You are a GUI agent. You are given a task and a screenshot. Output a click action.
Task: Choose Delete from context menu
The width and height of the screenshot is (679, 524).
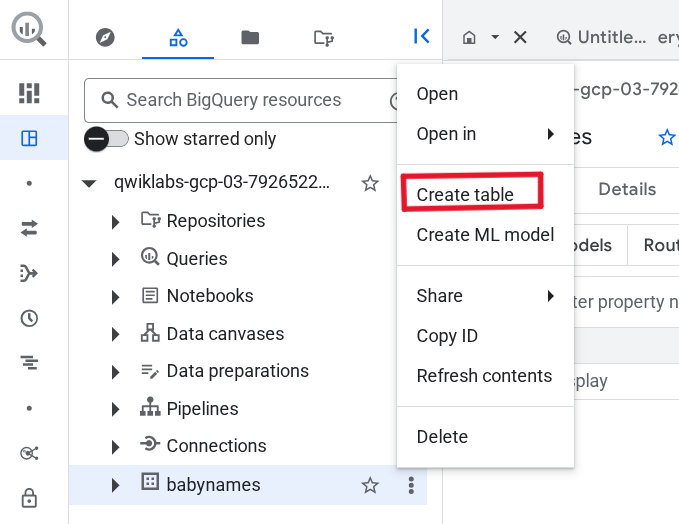[485, 437]
